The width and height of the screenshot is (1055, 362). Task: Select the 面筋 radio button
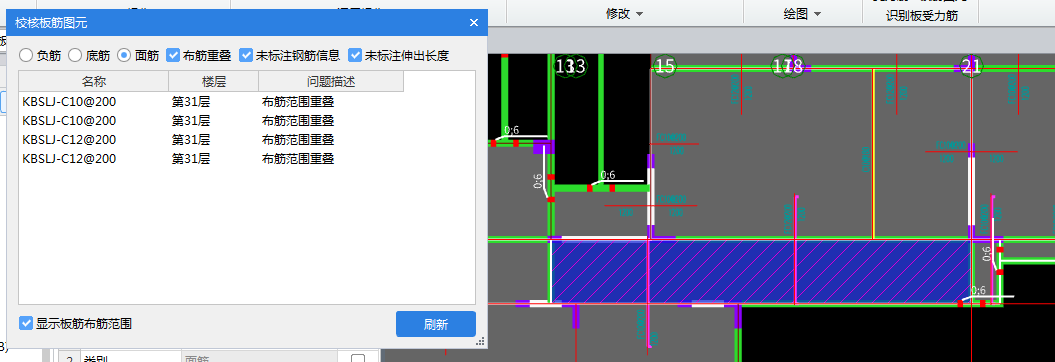click(124, 56)
